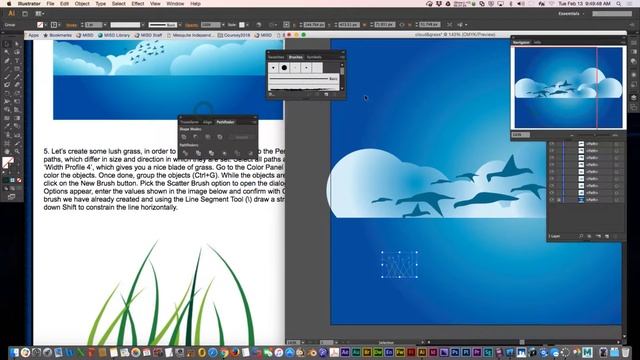Switch to Symbols tab
The image size is (640, 360).
click(x=314, y=57)
